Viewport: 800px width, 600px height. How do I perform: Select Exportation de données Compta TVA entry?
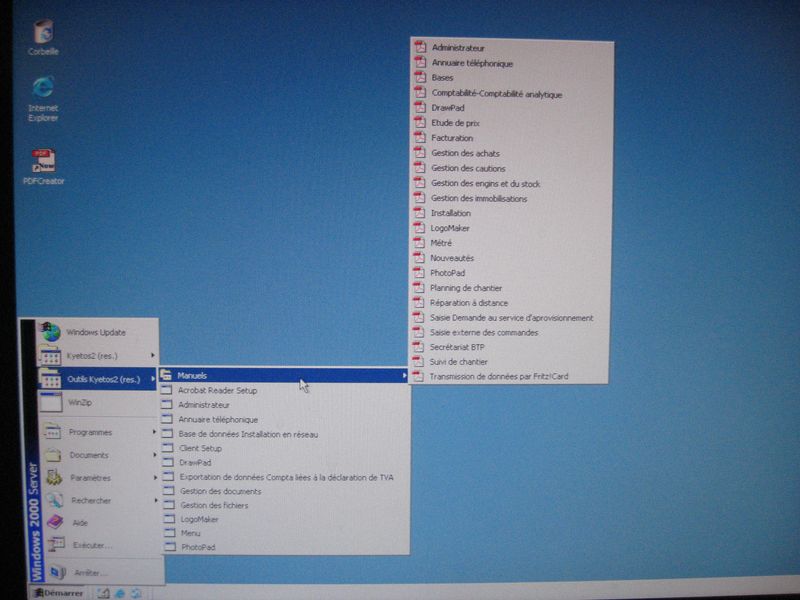(285, 477)
